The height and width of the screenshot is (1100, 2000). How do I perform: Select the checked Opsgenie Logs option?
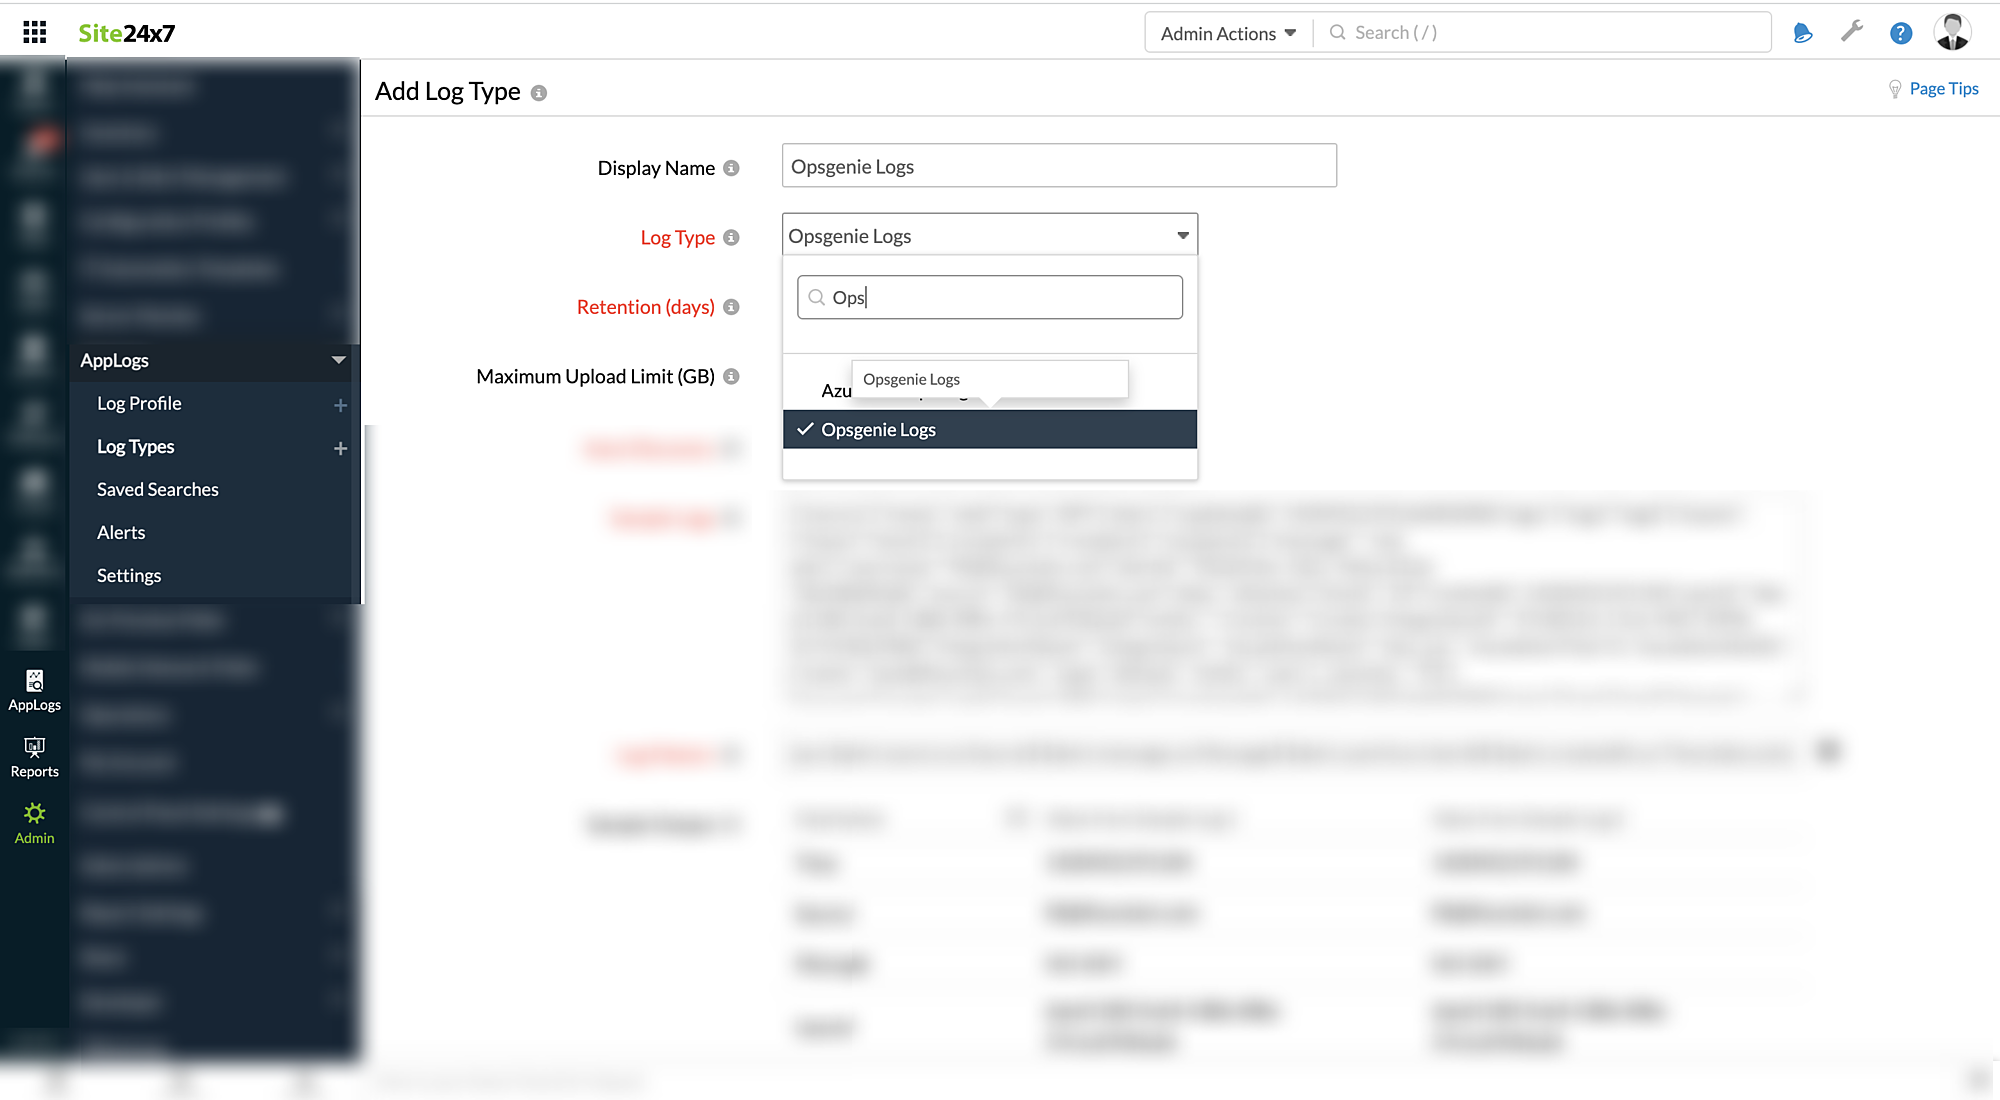[990, 429]
